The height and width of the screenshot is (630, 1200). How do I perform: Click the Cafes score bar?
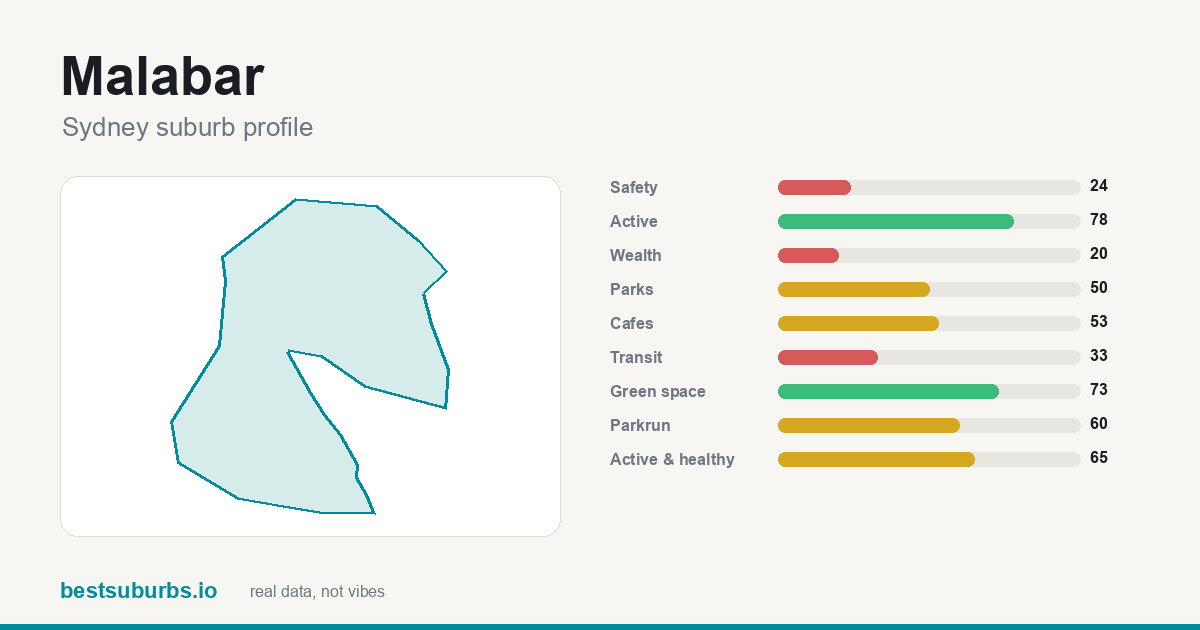929,323
